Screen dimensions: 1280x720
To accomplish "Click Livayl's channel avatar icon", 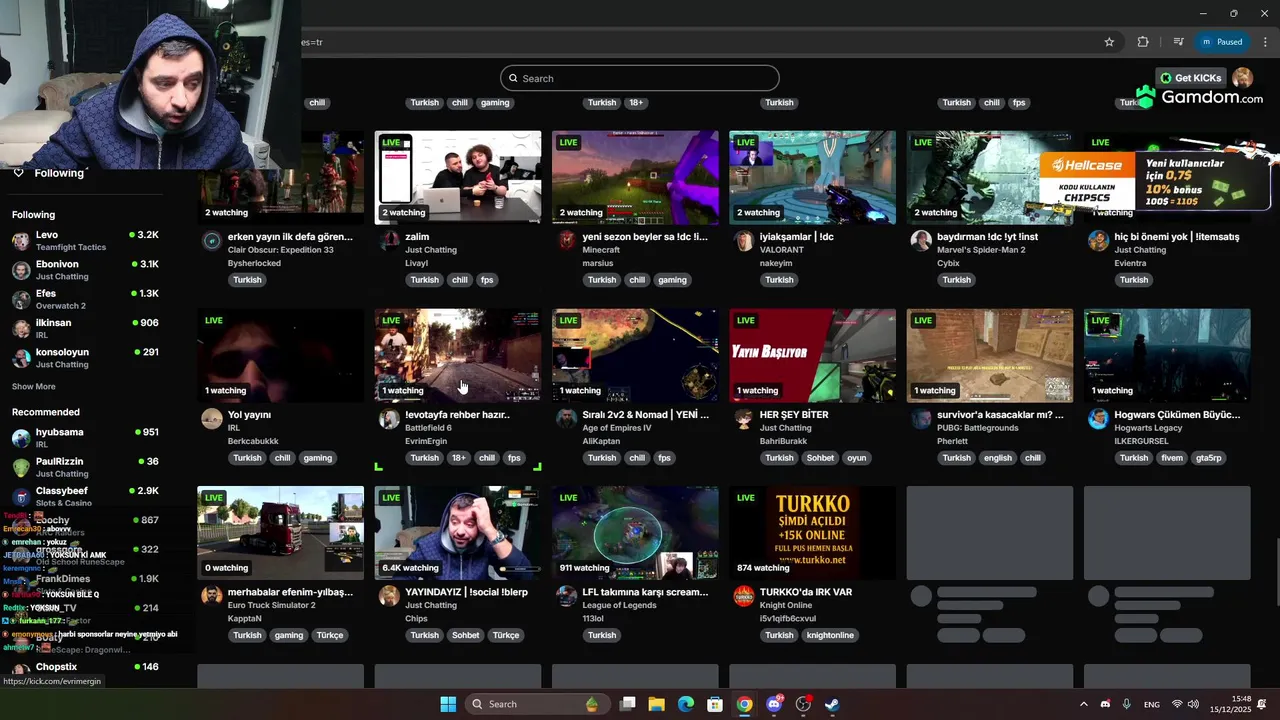I will coord(389,241).
